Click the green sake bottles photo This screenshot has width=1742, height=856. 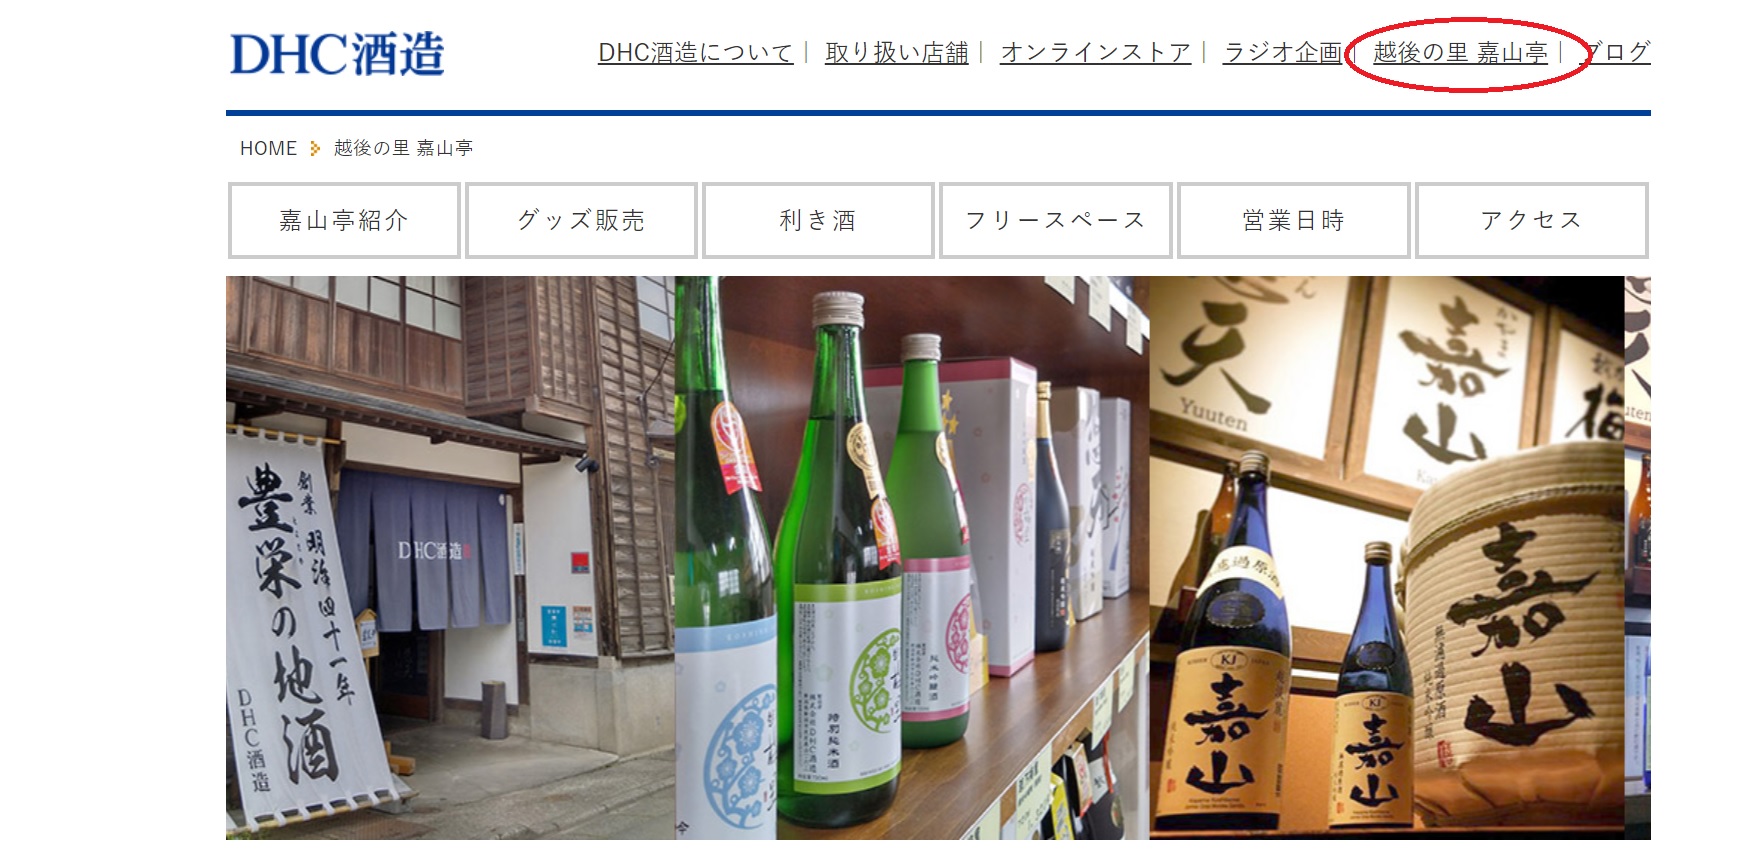click(x=912, y=558)
